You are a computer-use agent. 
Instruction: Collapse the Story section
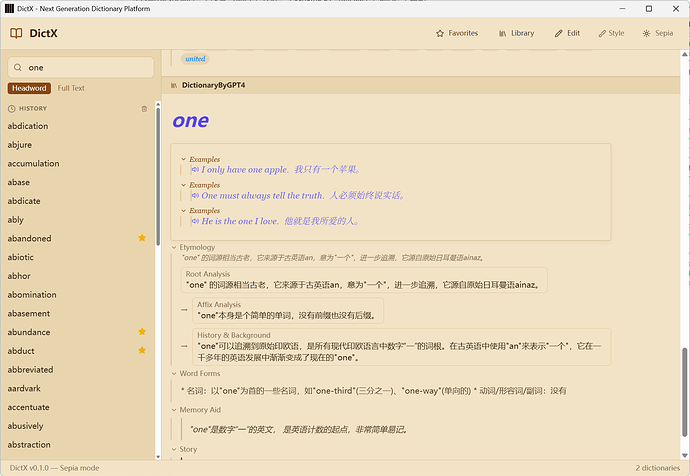174,450
